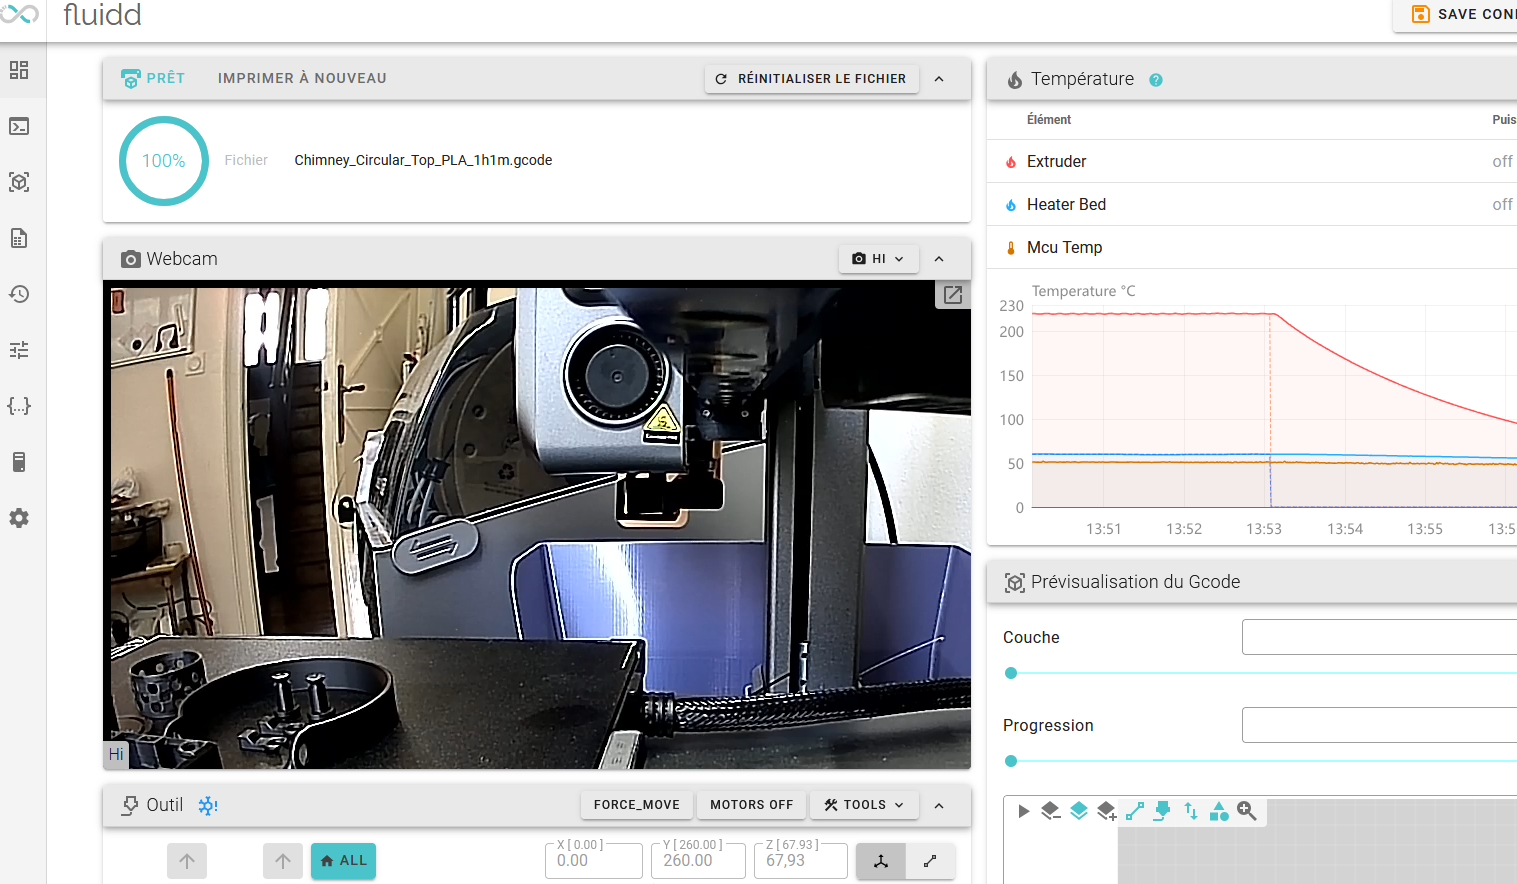Expand the TOOLS dropdown menu
The width and height of the screenshot is (1517, 884).
864,805
